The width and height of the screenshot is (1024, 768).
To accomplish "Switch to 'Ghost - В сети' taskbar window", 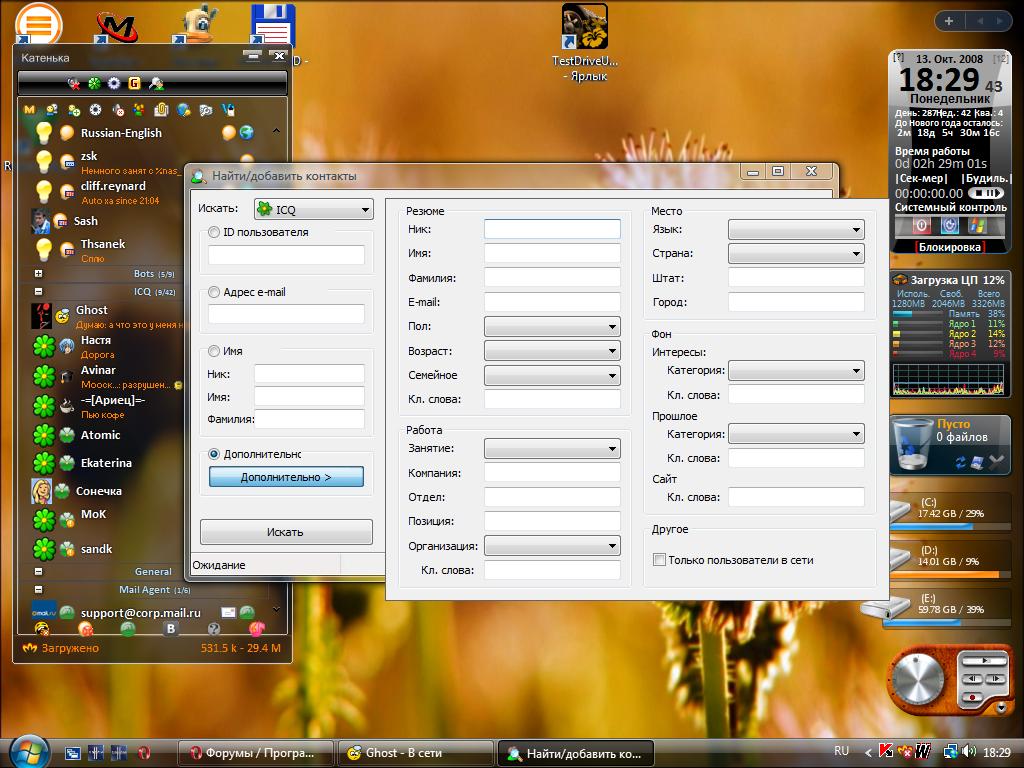I will pyautogui.click(x=415, y=753).
